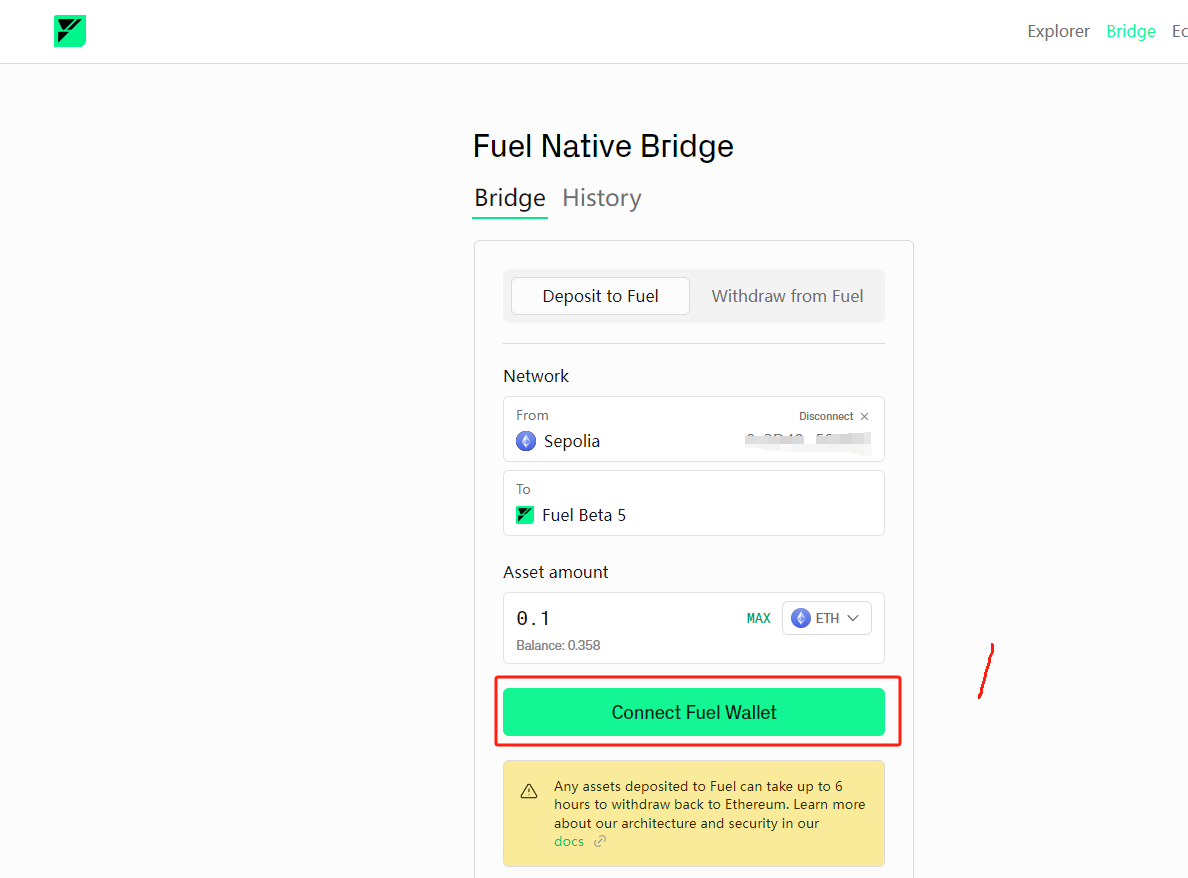Set amount with MAX button
Image resolution: width=1188 pixels, height=878 pixels.
click(758, 618)
